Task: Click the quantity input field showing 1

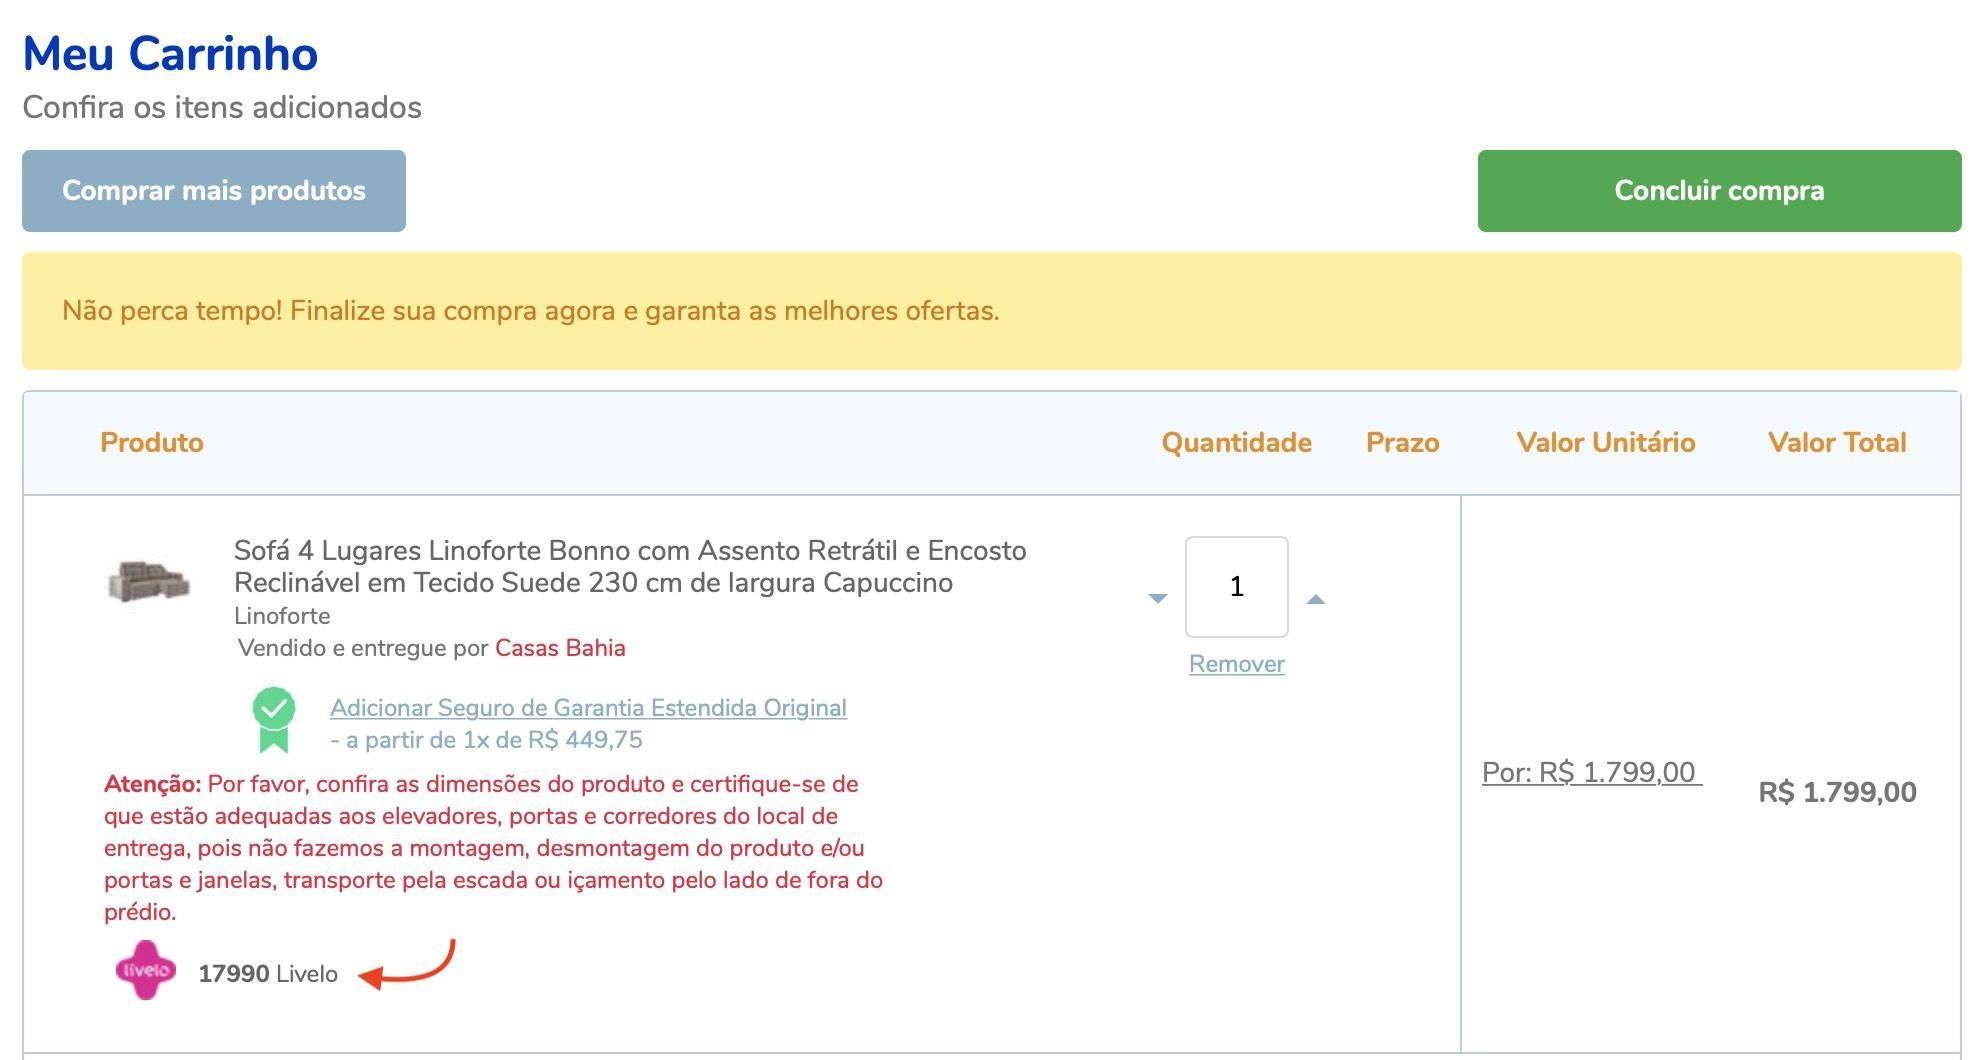Action: (1237, 587)
